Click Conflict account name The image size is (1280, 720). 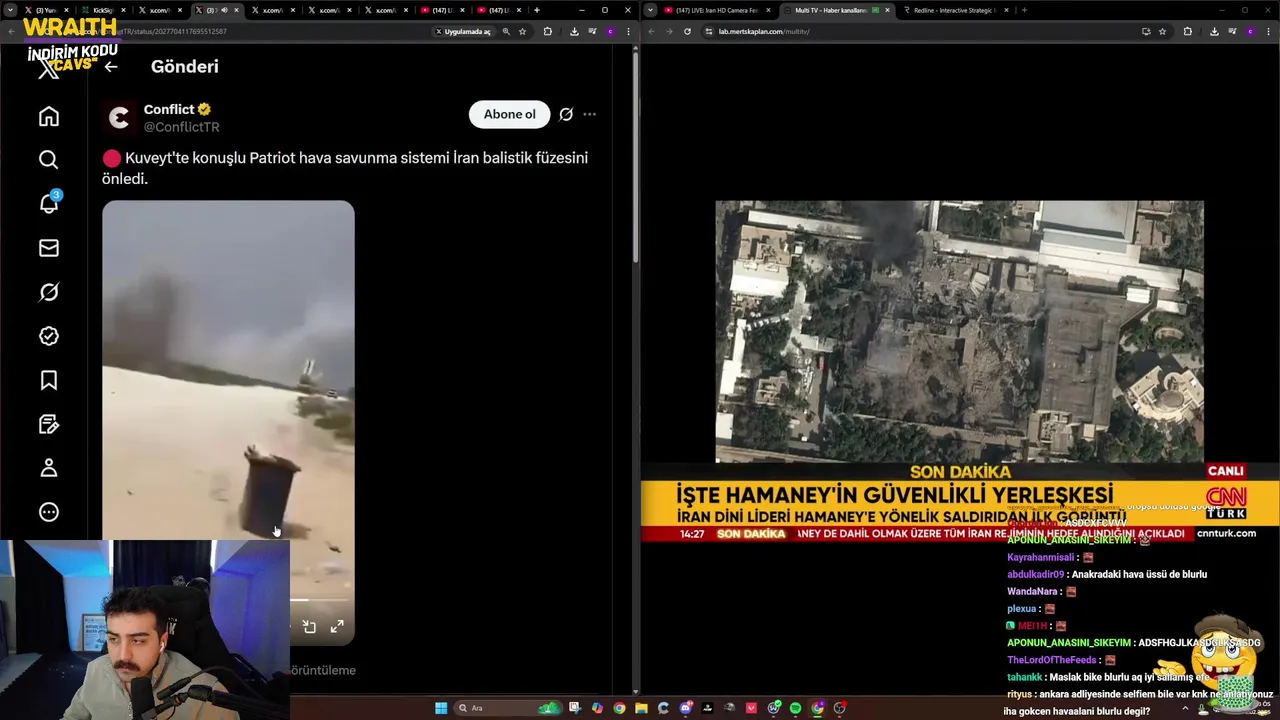pyautogui.click(x=169, y=109)
